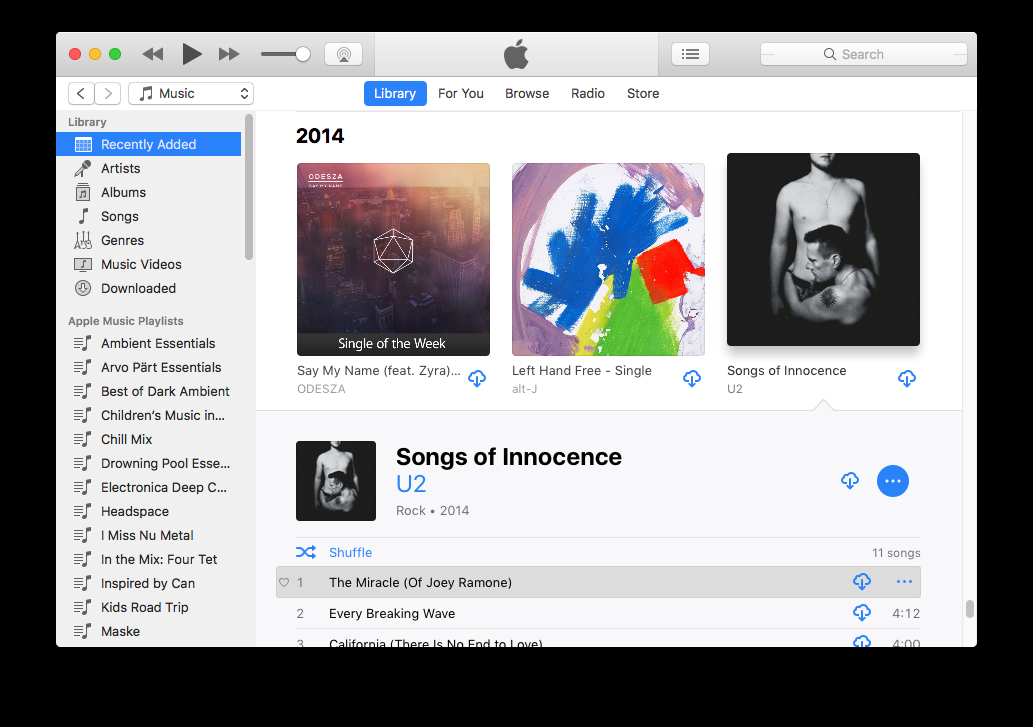Open the Store tab
1033x727 pixels.
[x=643, y=94]
